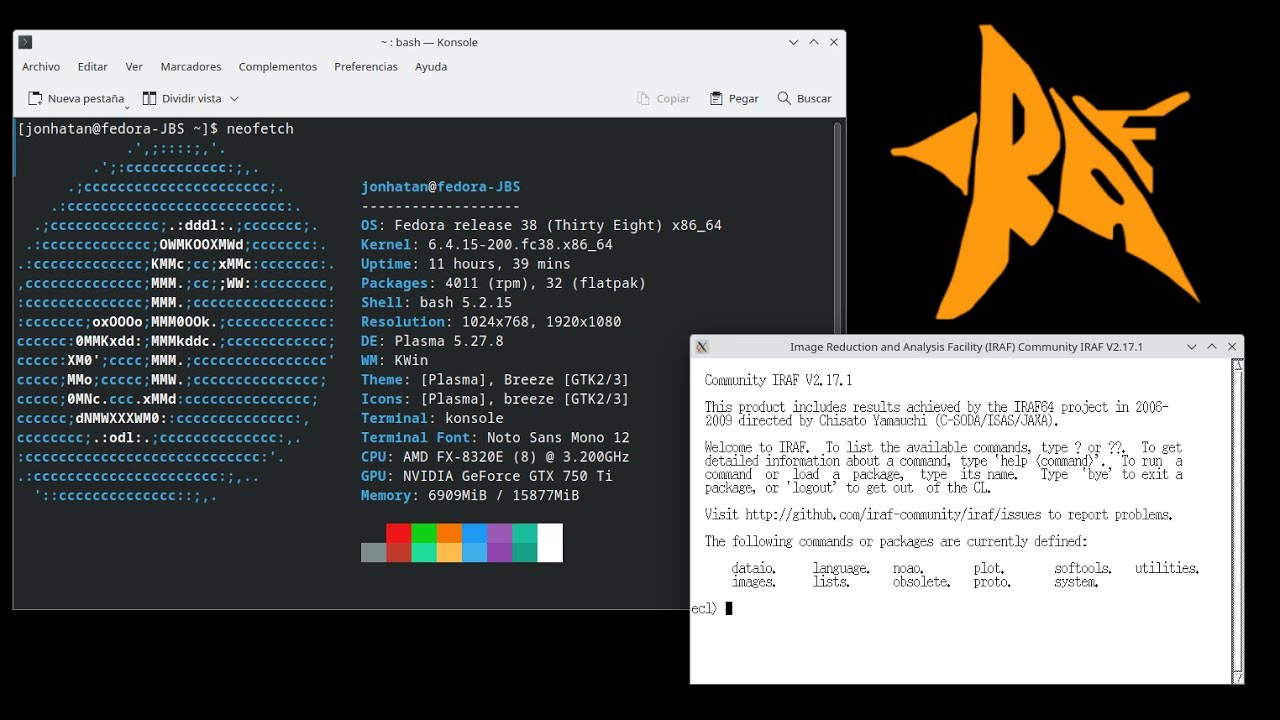Click the green neofetch color block
The image size is (1280, 720).
(x=424, y=533)
